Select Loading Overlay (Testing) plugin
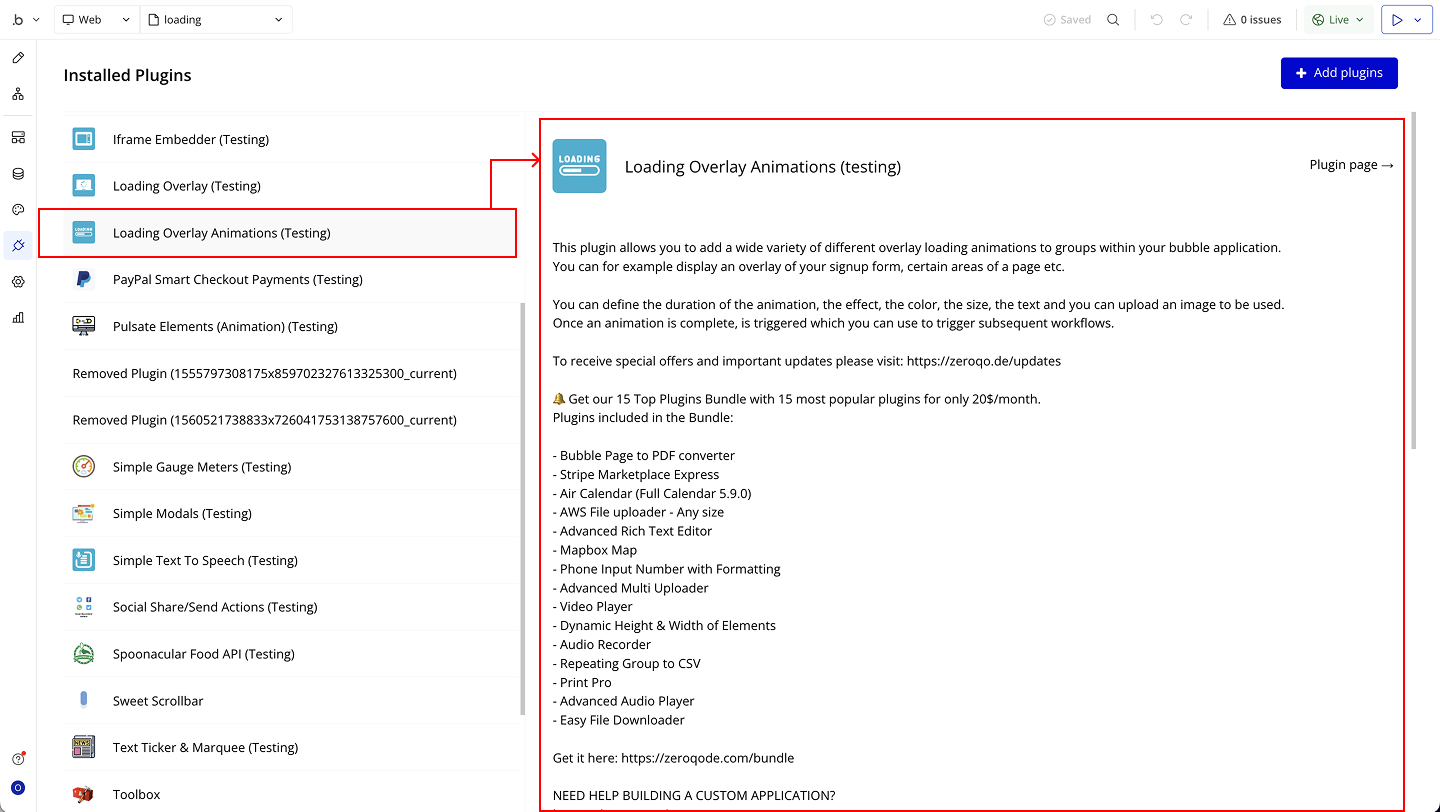Image resolution: width=1440 pixels, height=812 pixels. (x=294, y=186)
